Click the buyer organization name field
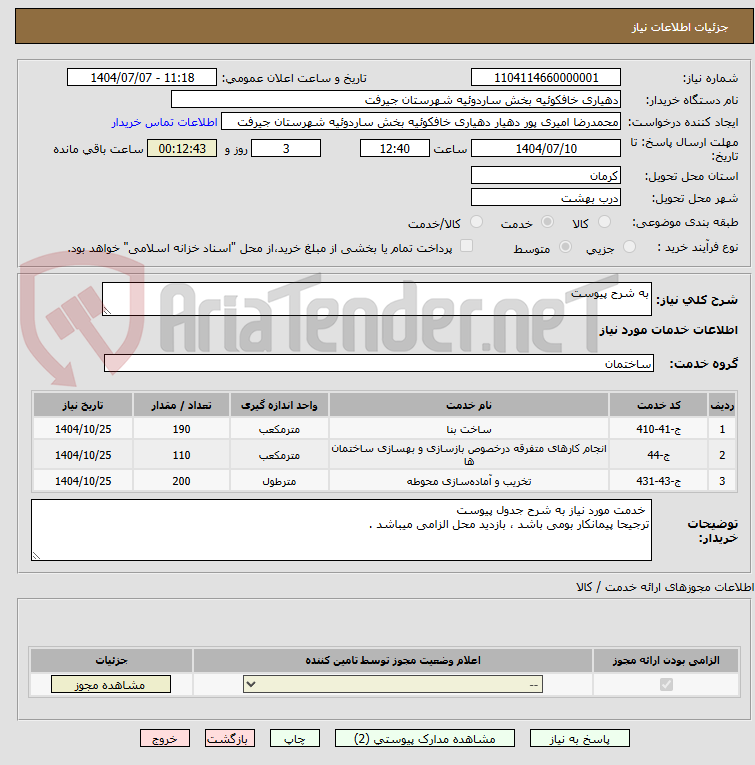The image size is (755, 765). coord(396,100)
